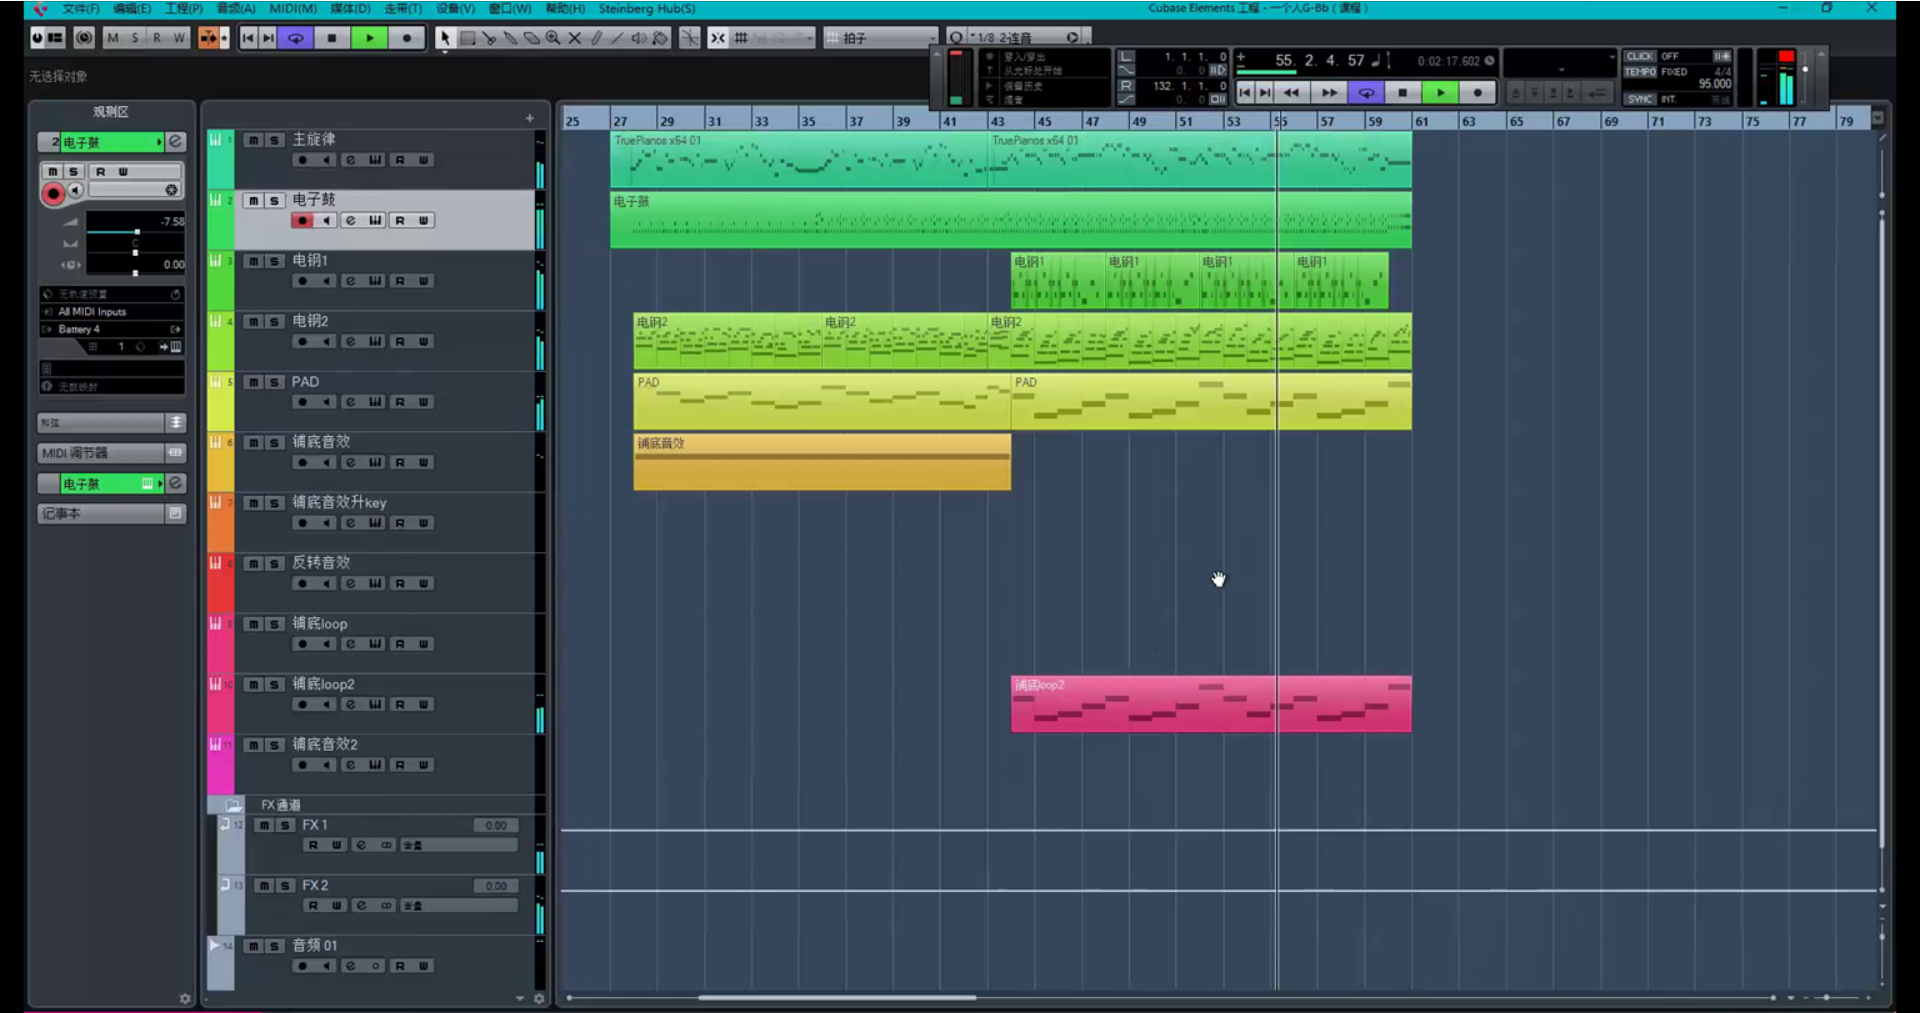The height and width of the screenshot is (1013, 1920).
Task: Open the 设备(V) menu
Action: point(456,9)
